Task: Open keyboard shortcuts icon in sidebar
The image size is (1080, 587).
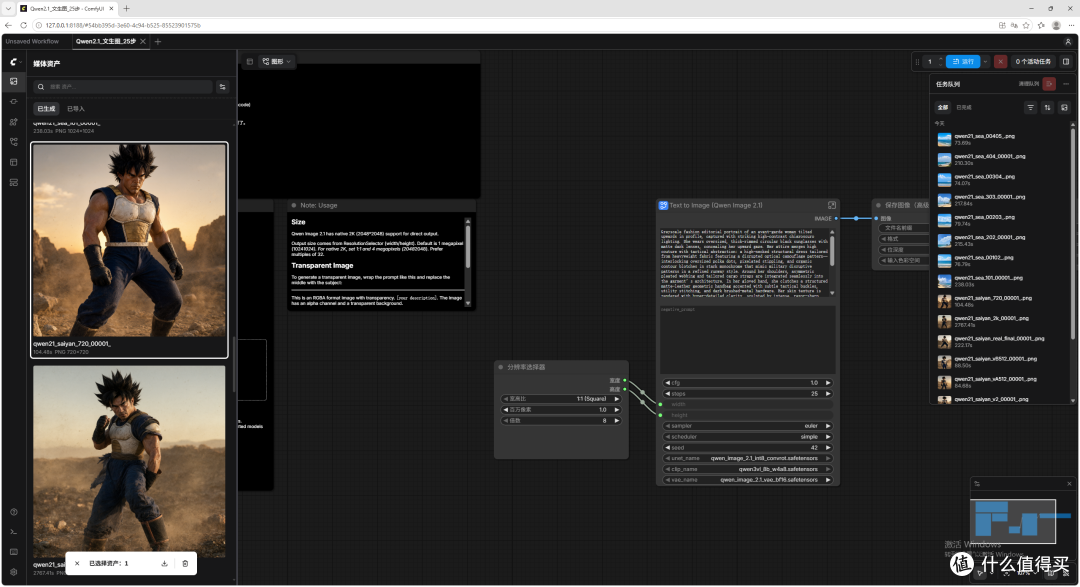Action: [13, 552]
